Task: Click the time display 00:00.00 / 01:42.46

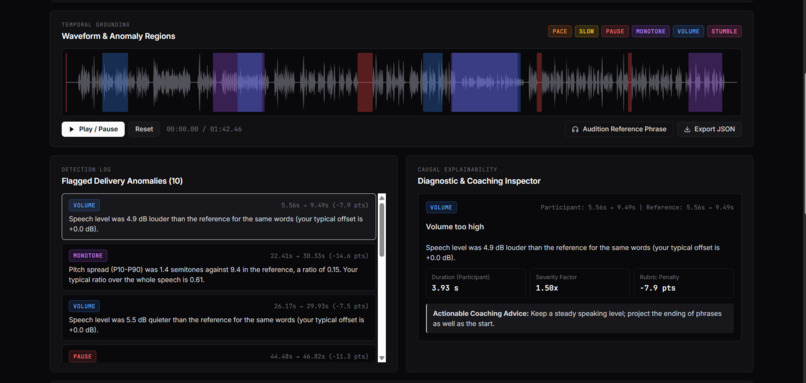Action: (204, 130)
